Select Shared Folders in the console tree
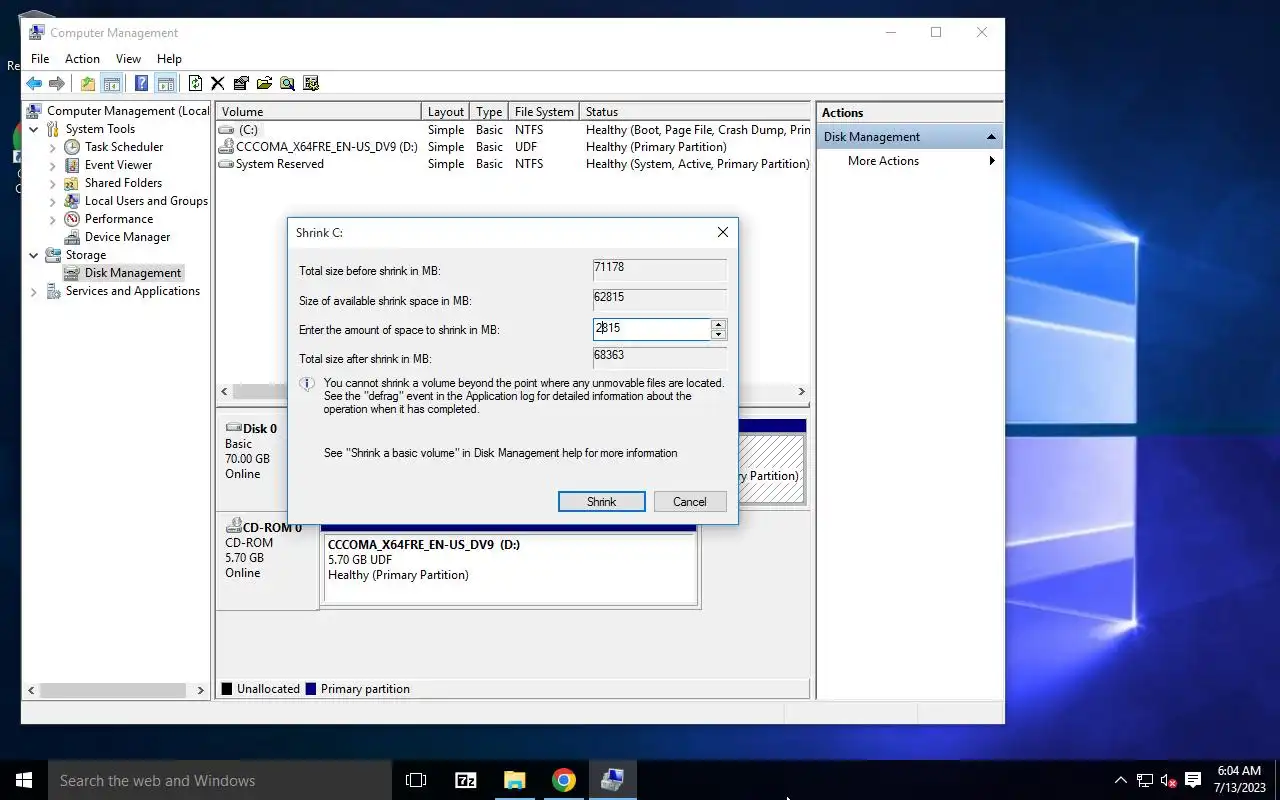Viewport: 1280px width, 800px height. coord(123,183)
